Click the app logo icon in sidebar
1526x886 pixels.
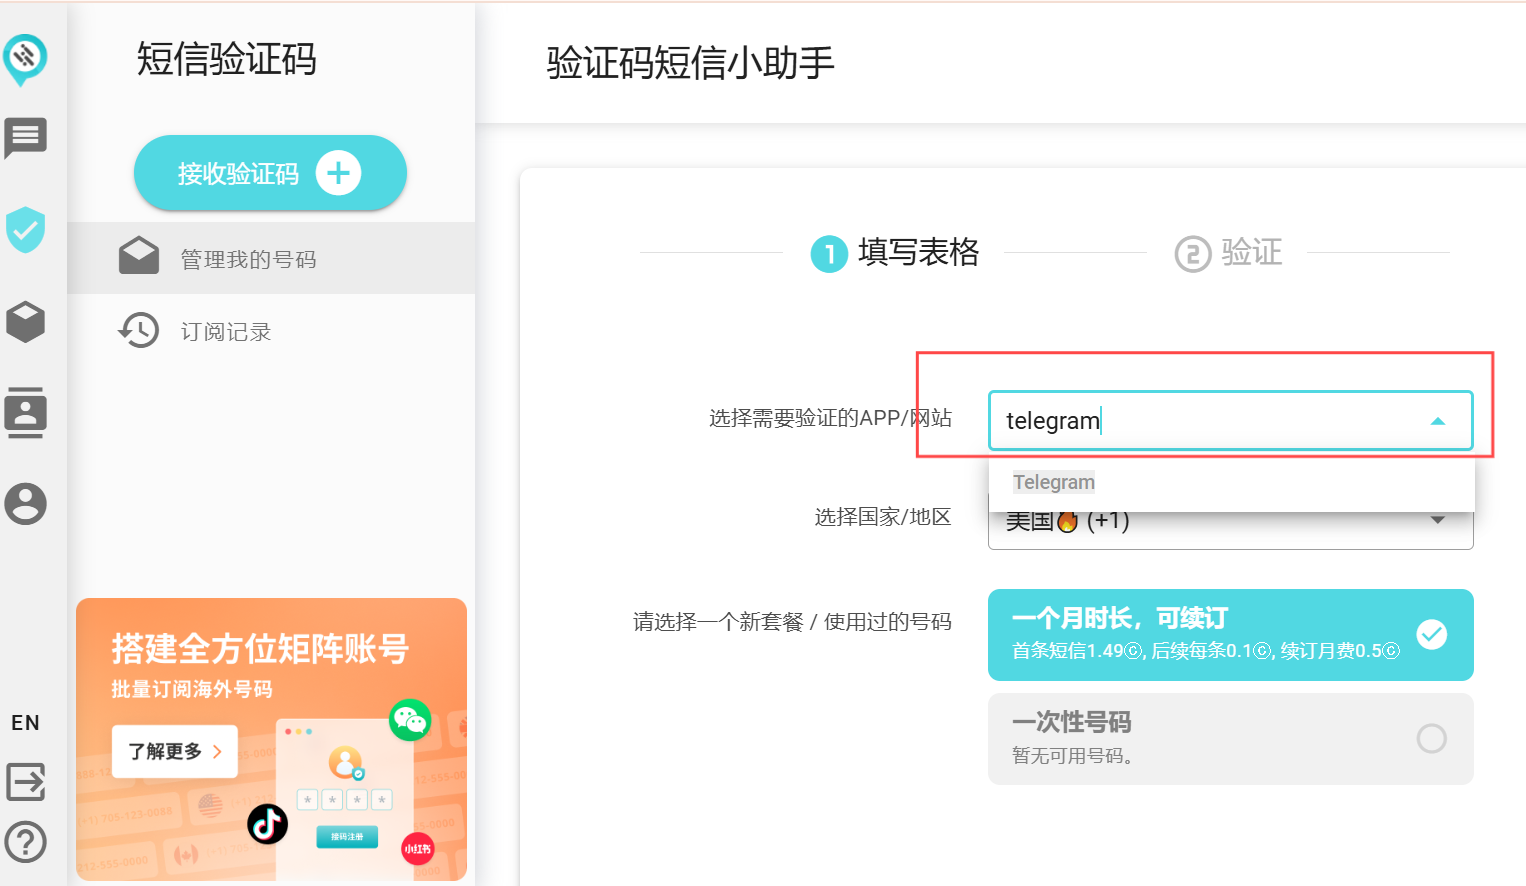tap(25, 59)
